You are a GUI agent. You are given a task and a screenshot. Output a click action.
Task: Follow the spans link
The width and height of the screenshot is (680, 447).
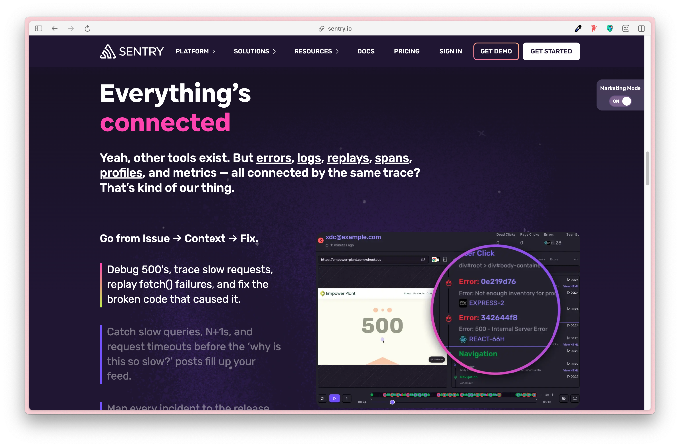(x=392, y=158)
